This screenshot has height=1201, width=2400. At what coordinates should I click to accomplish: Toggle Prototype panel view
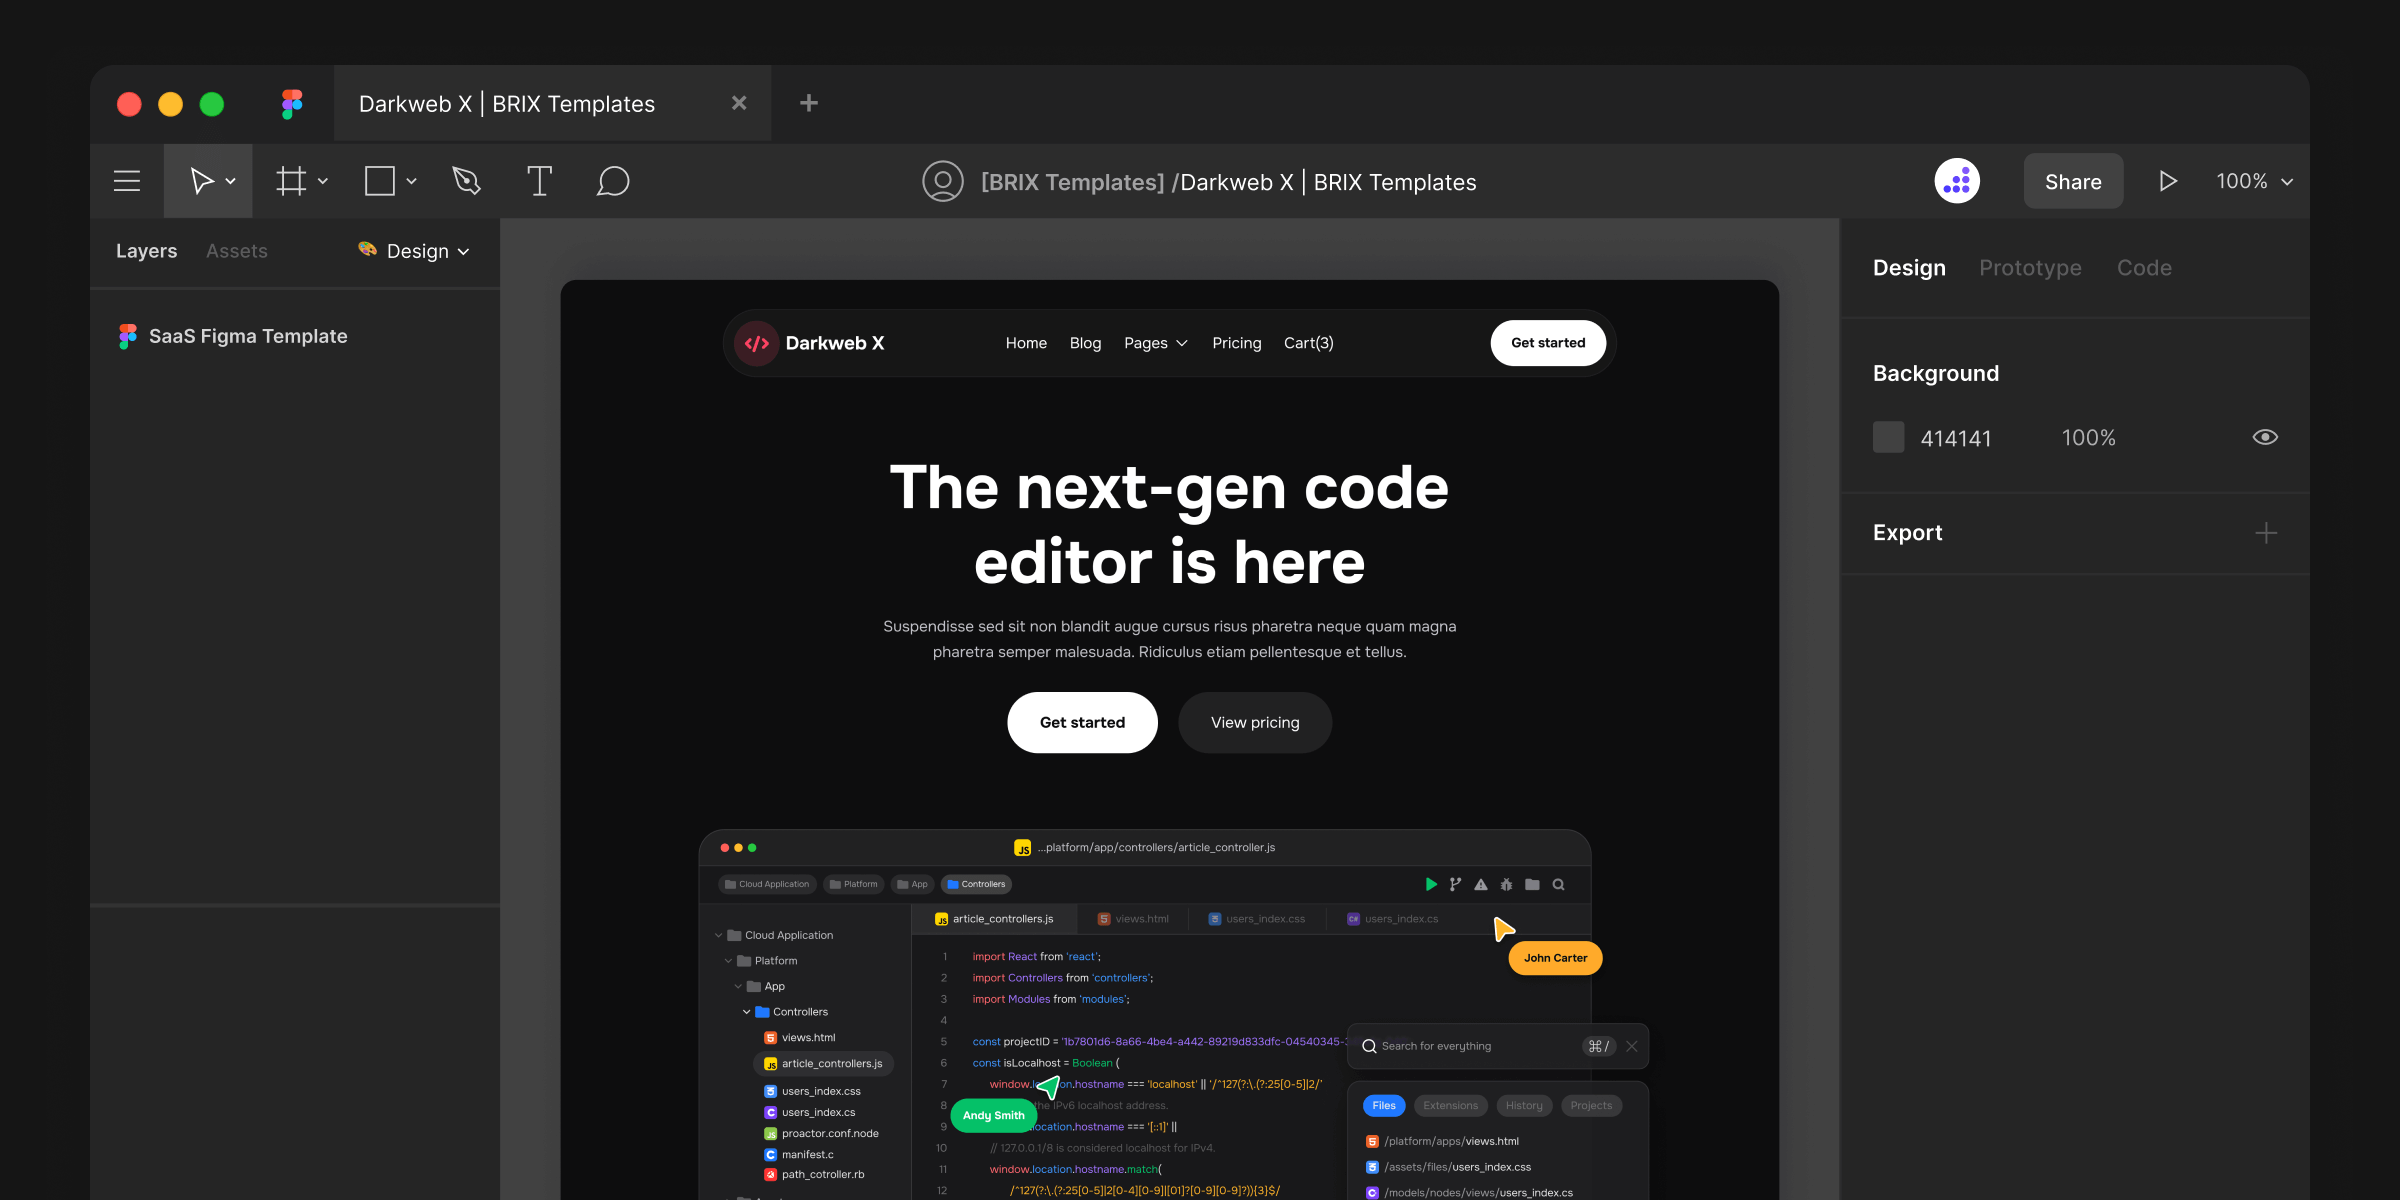coord(2031,268)
